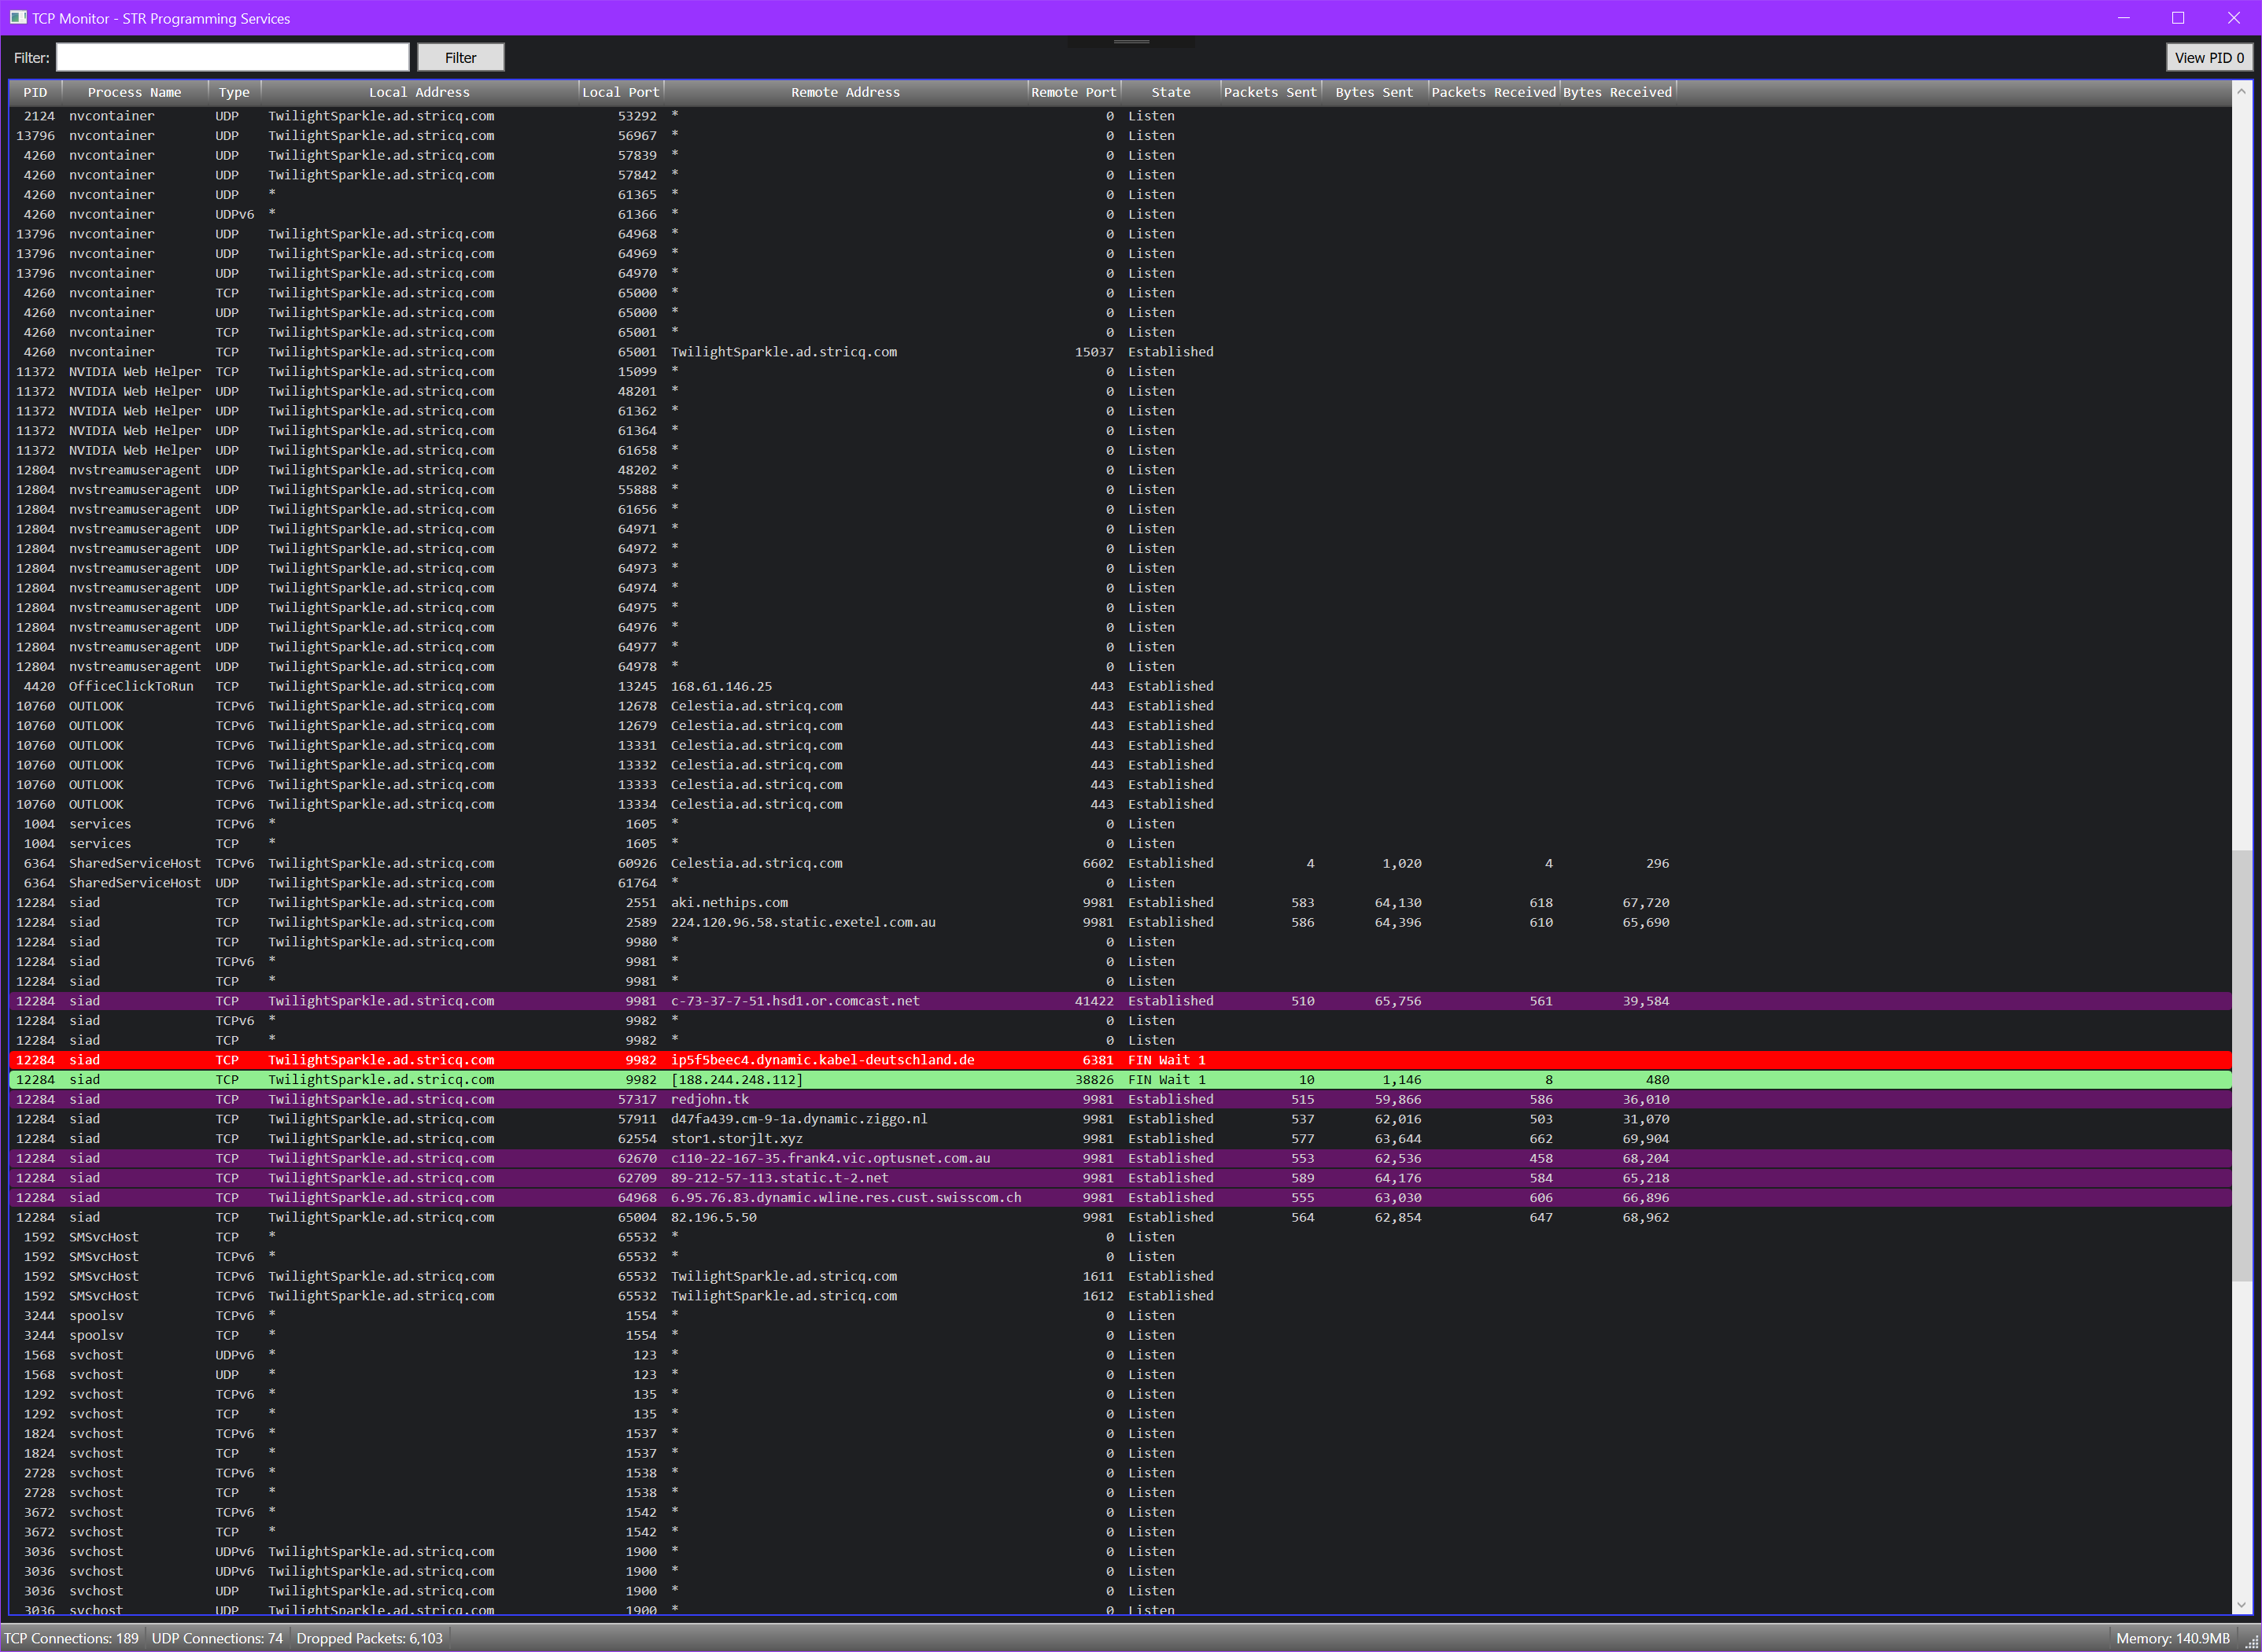Click the scrollbar down arrow
The height and width of the screenshot is (1652, 2262).
(2241, 1604)
